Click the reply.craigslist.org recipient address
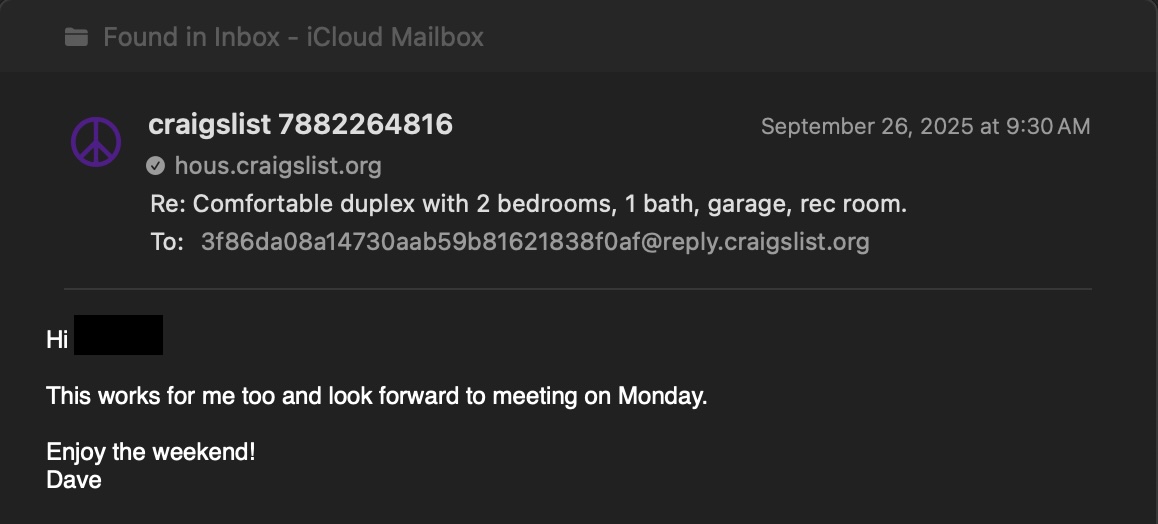This screenshot has width=1158, height=524. [x=535, y=242]
